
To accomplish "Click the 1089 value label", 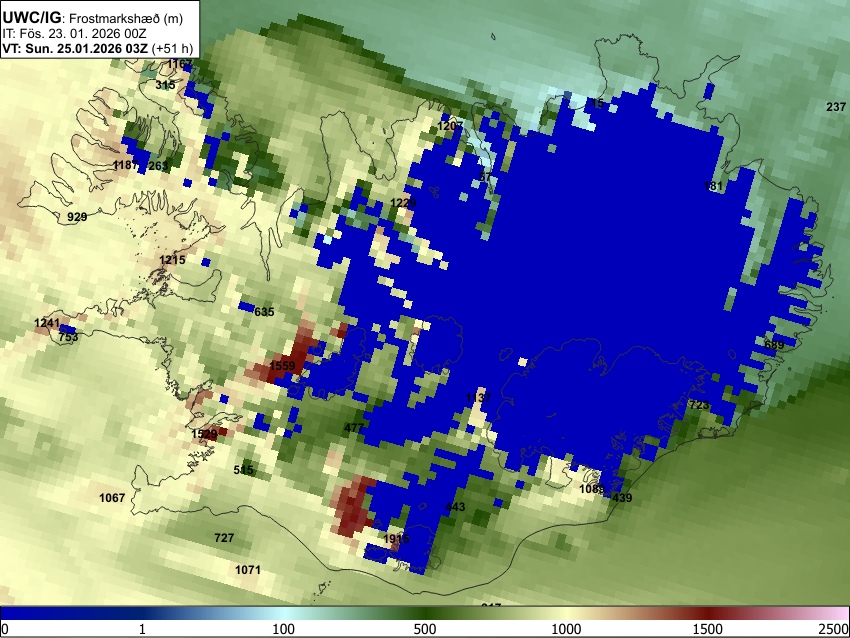I will 591,489.
